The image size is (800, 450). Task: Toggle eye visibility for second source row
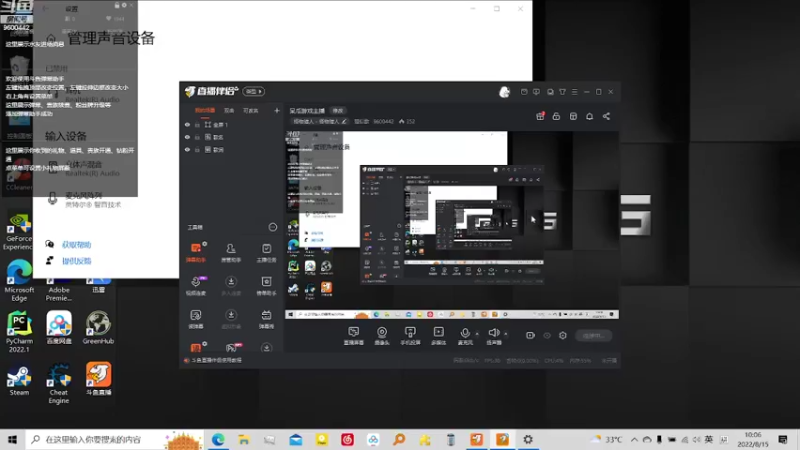coord(187,137)
